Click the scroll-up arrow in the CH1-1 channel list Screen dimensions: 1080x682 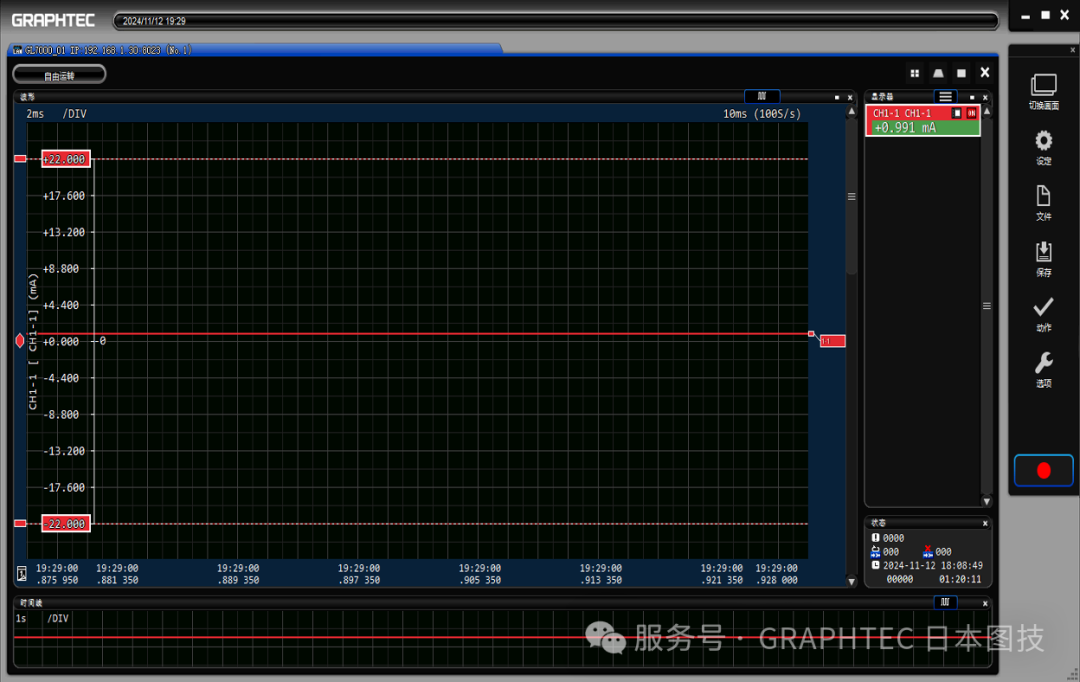click(x=987, y=112)
